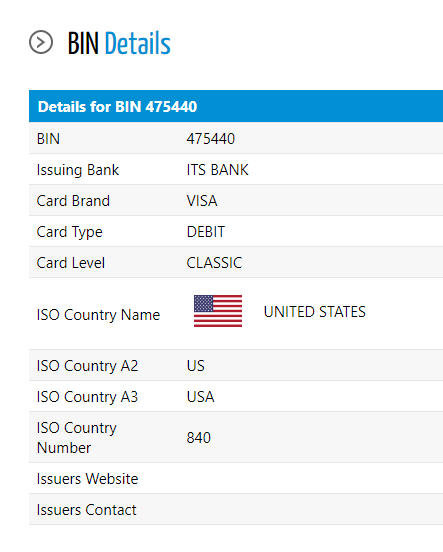This screenshot has height=552, width=443.
Task: Select the issuing bank value ITS BANK
Action: (x=217, y=170)
